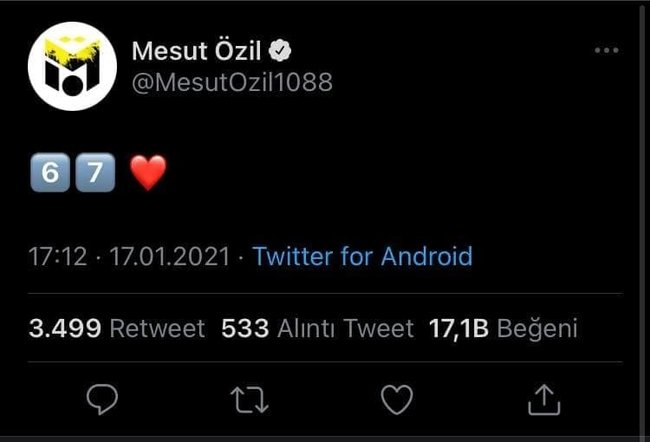This screenshot has width=650, height=442.
Task: Click the Mesut Özil display name
Action: click(x=195, y=50)
